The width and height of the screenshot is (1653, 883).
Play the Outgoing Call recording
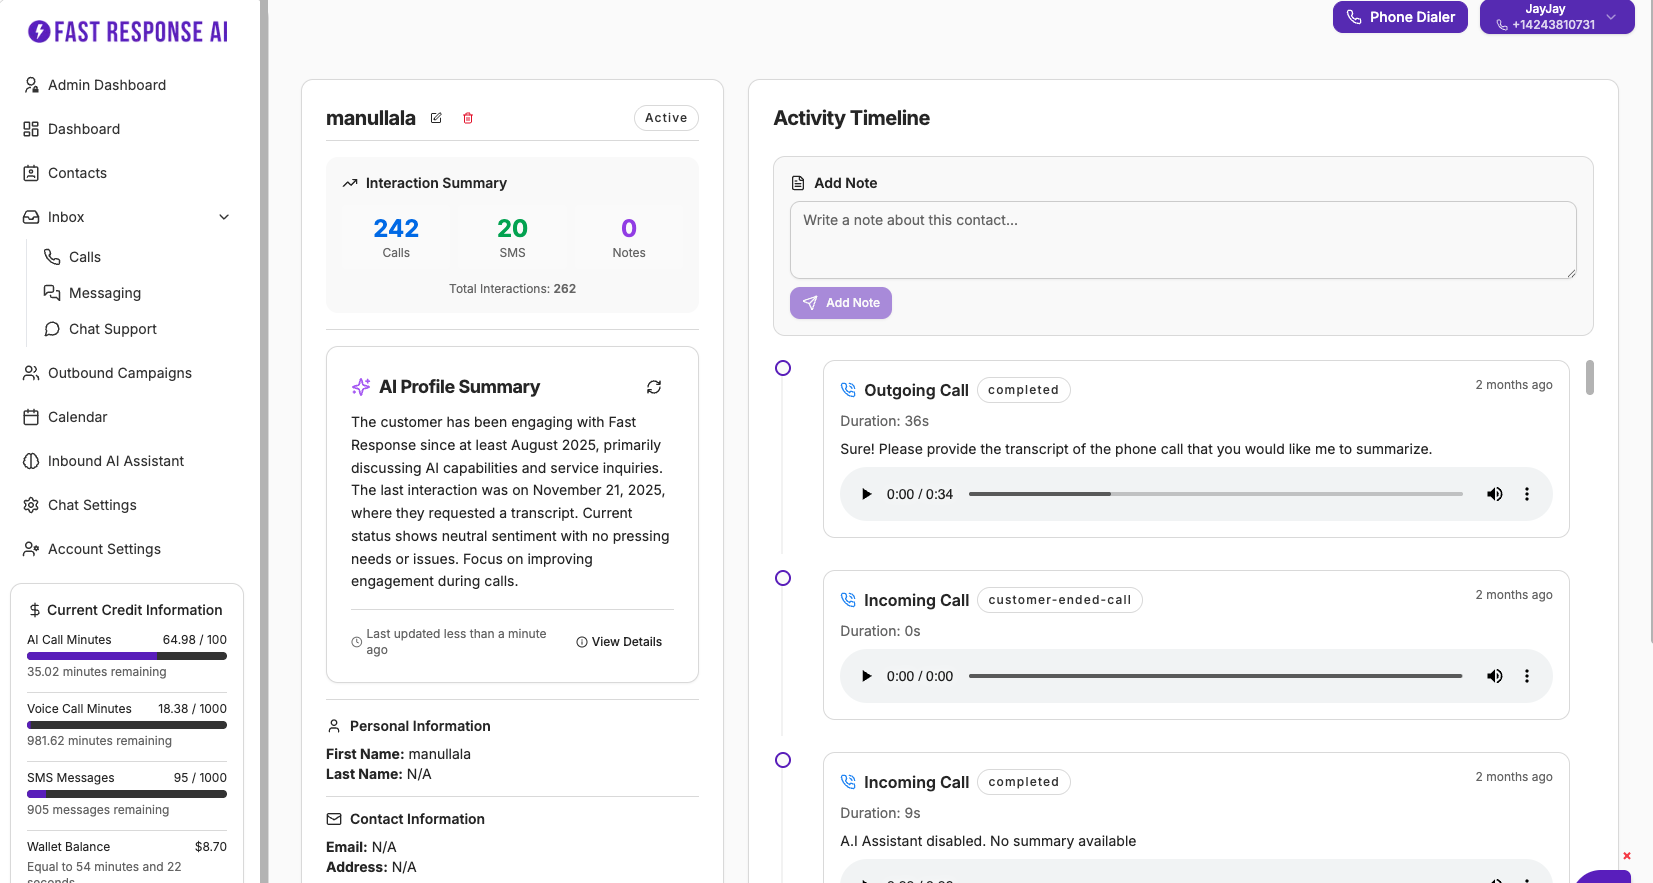[x=866, y=494]
